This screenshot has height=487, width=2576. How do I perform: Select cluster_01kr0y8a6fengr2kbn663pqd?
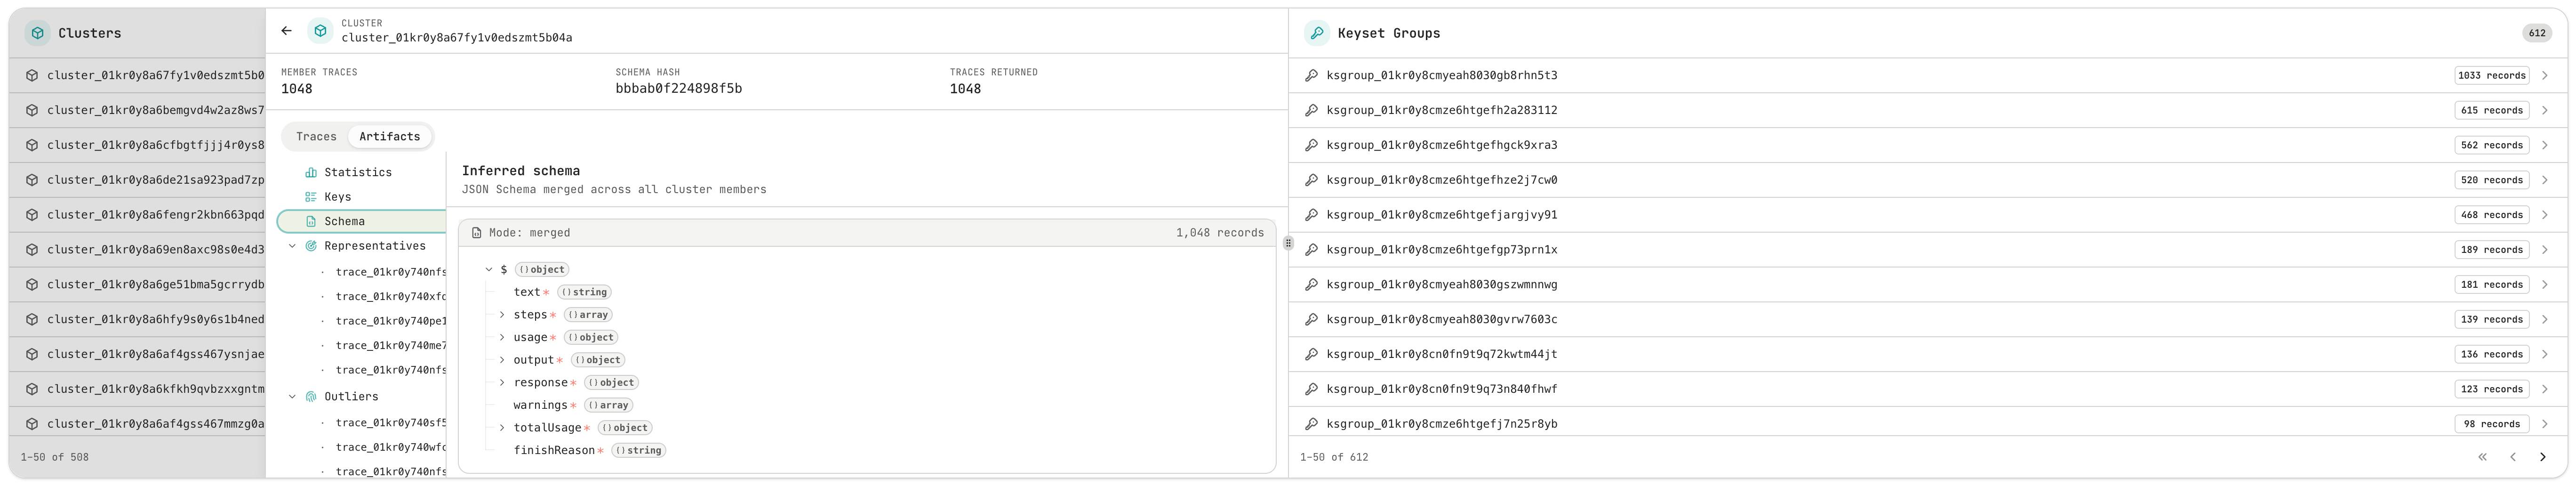[138, 215]
